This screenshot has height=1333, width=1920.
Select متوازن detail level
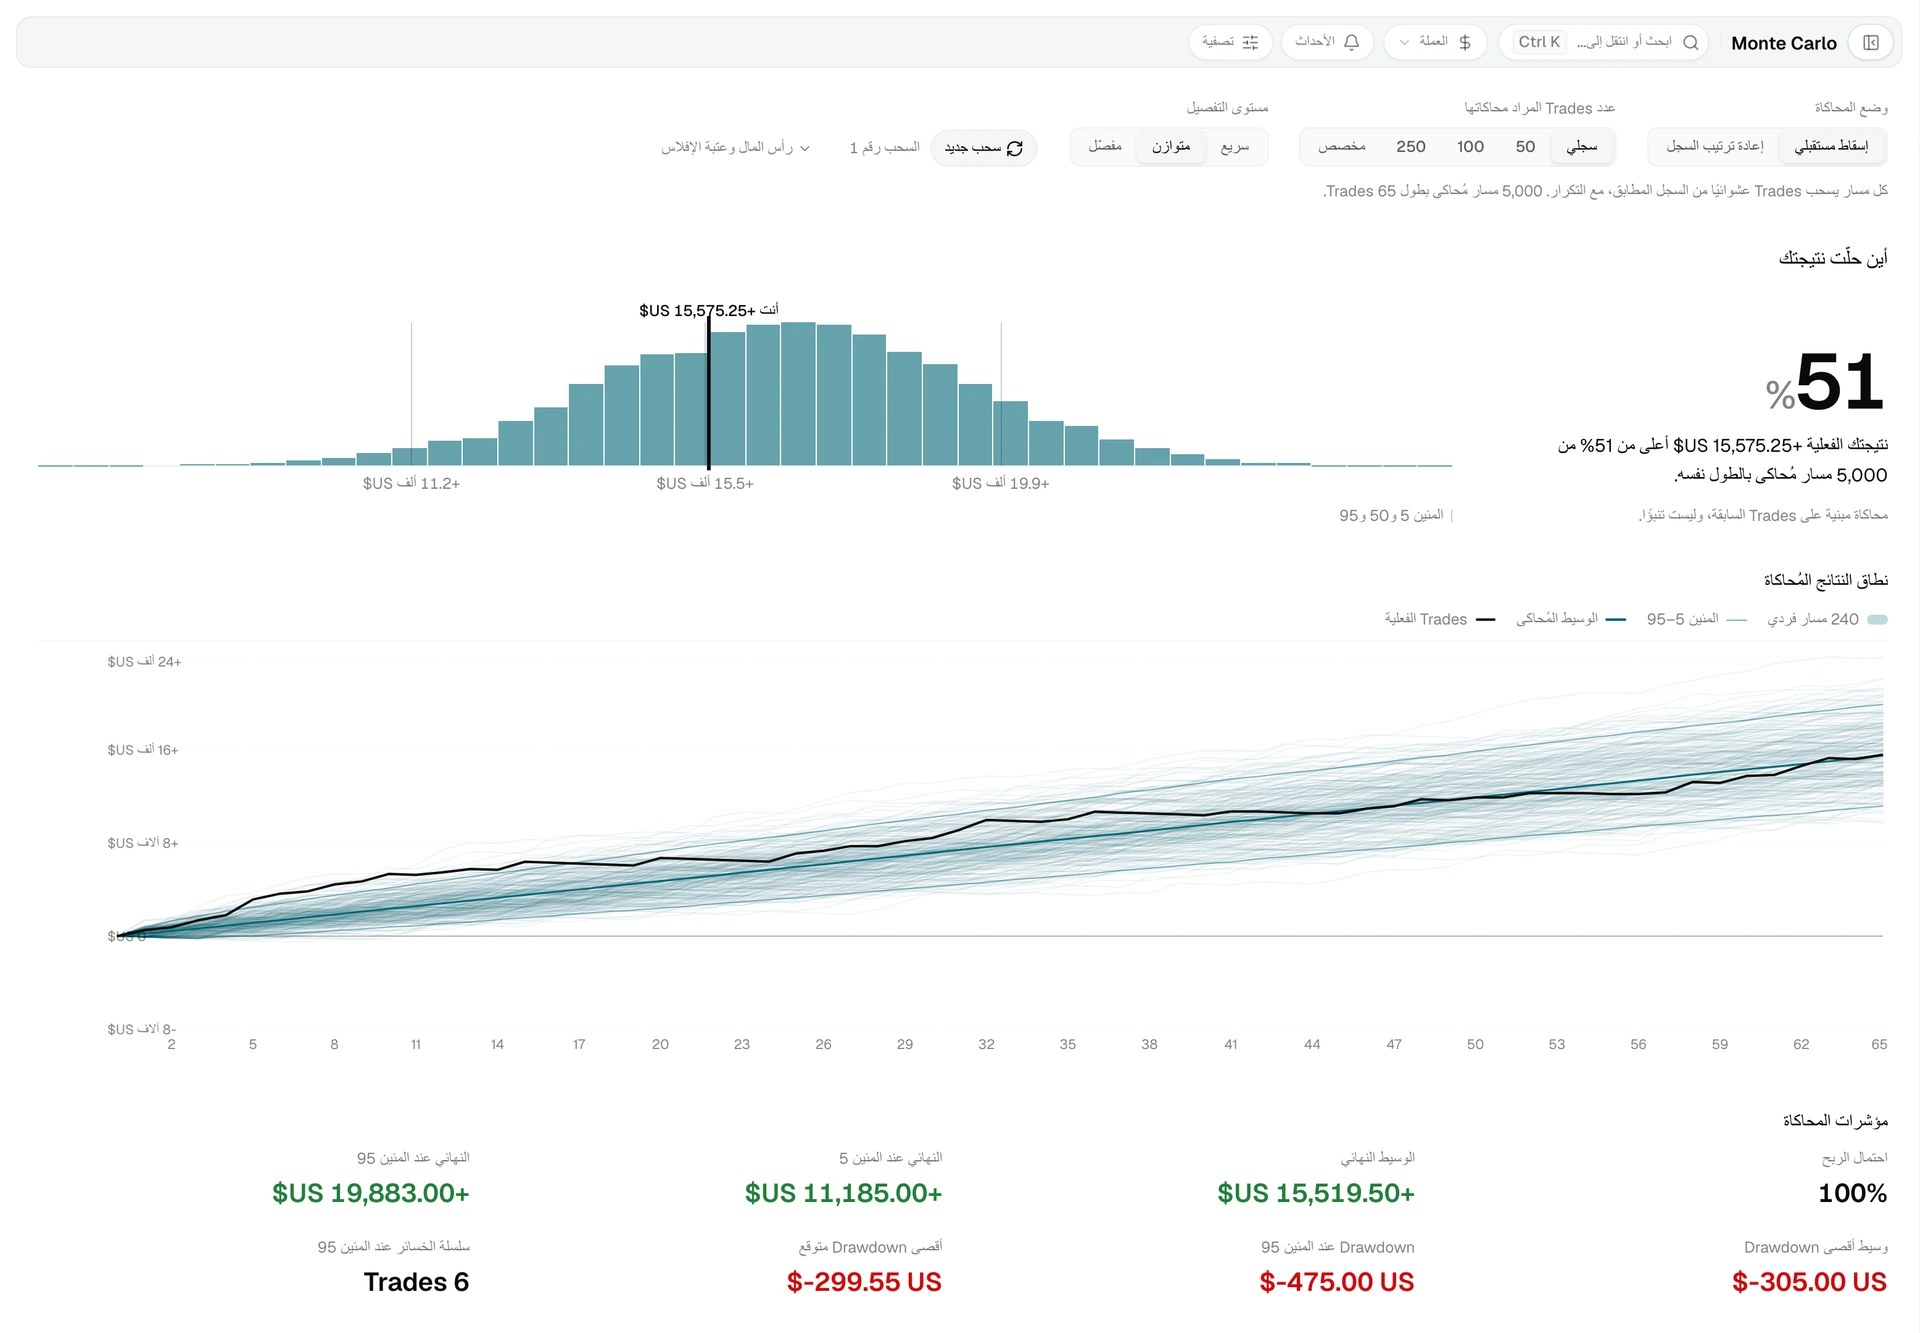(x=1171, y=147)
